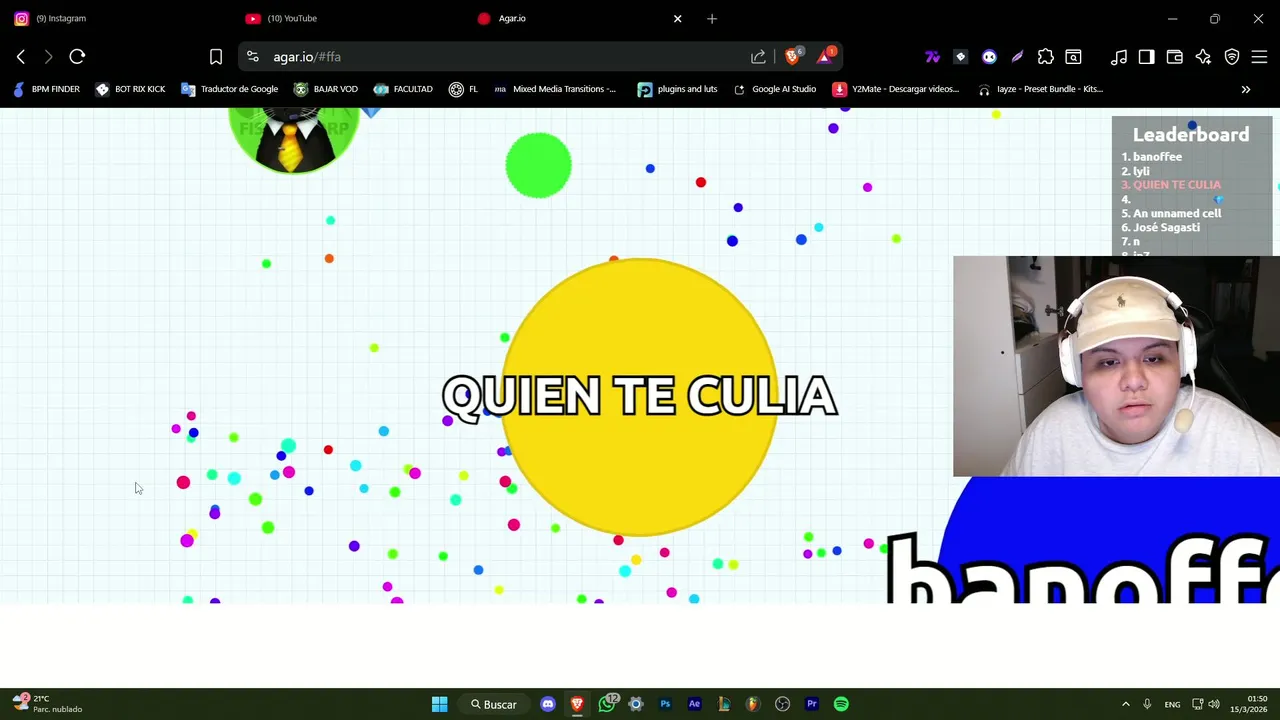Open Mixed Media Transitions bookmark
The width and height of the screenshot is (1280, 720).
click(554, 89)
